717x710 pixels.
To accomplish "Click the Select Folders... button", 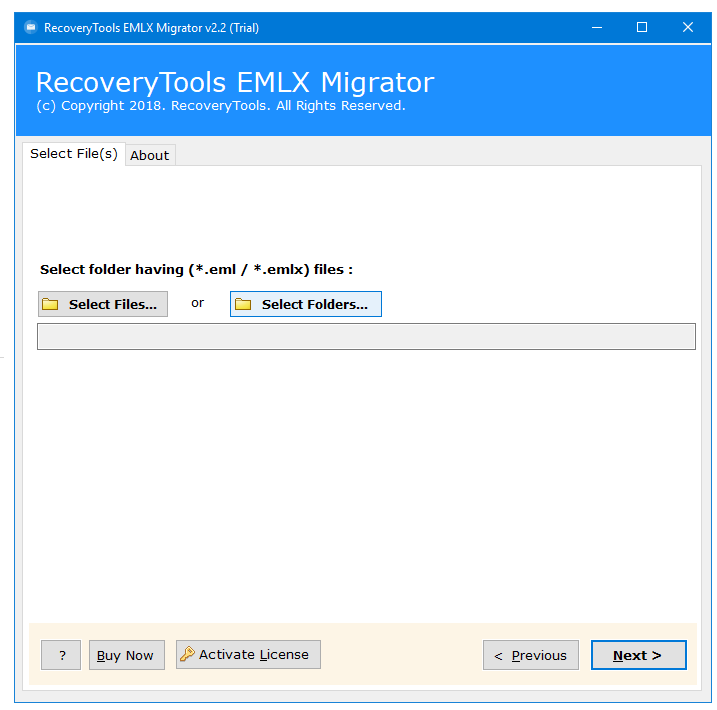I will coord(305,304).
